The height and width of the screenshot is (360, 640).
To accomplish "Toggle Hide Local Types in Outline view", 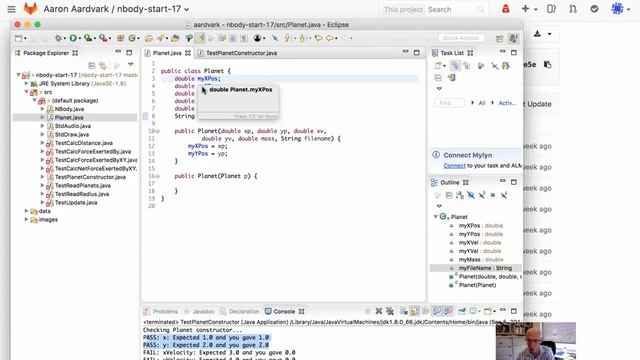I will [x=504, y=196].
